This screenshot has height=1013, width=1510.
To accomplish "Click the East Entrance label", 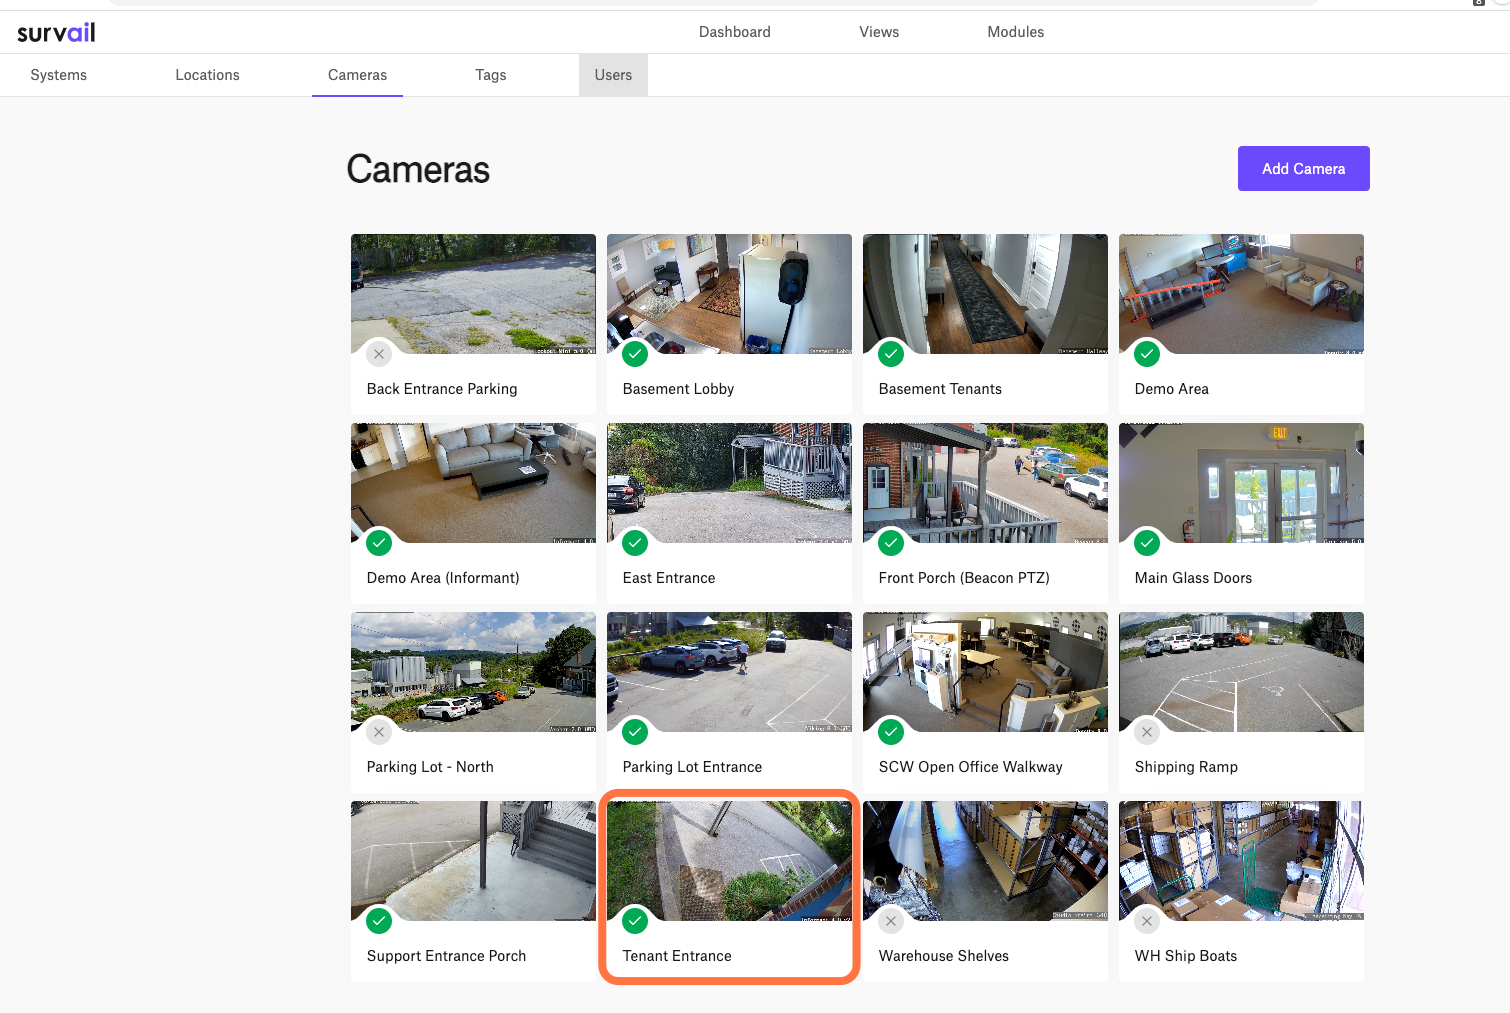I will pos(669,578).
